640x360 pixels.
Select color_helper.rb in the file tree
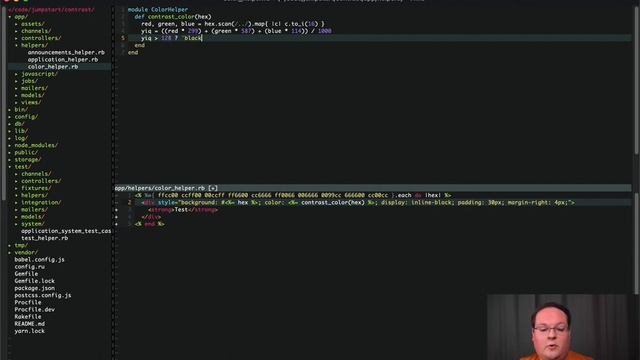(x=53, y=67)
